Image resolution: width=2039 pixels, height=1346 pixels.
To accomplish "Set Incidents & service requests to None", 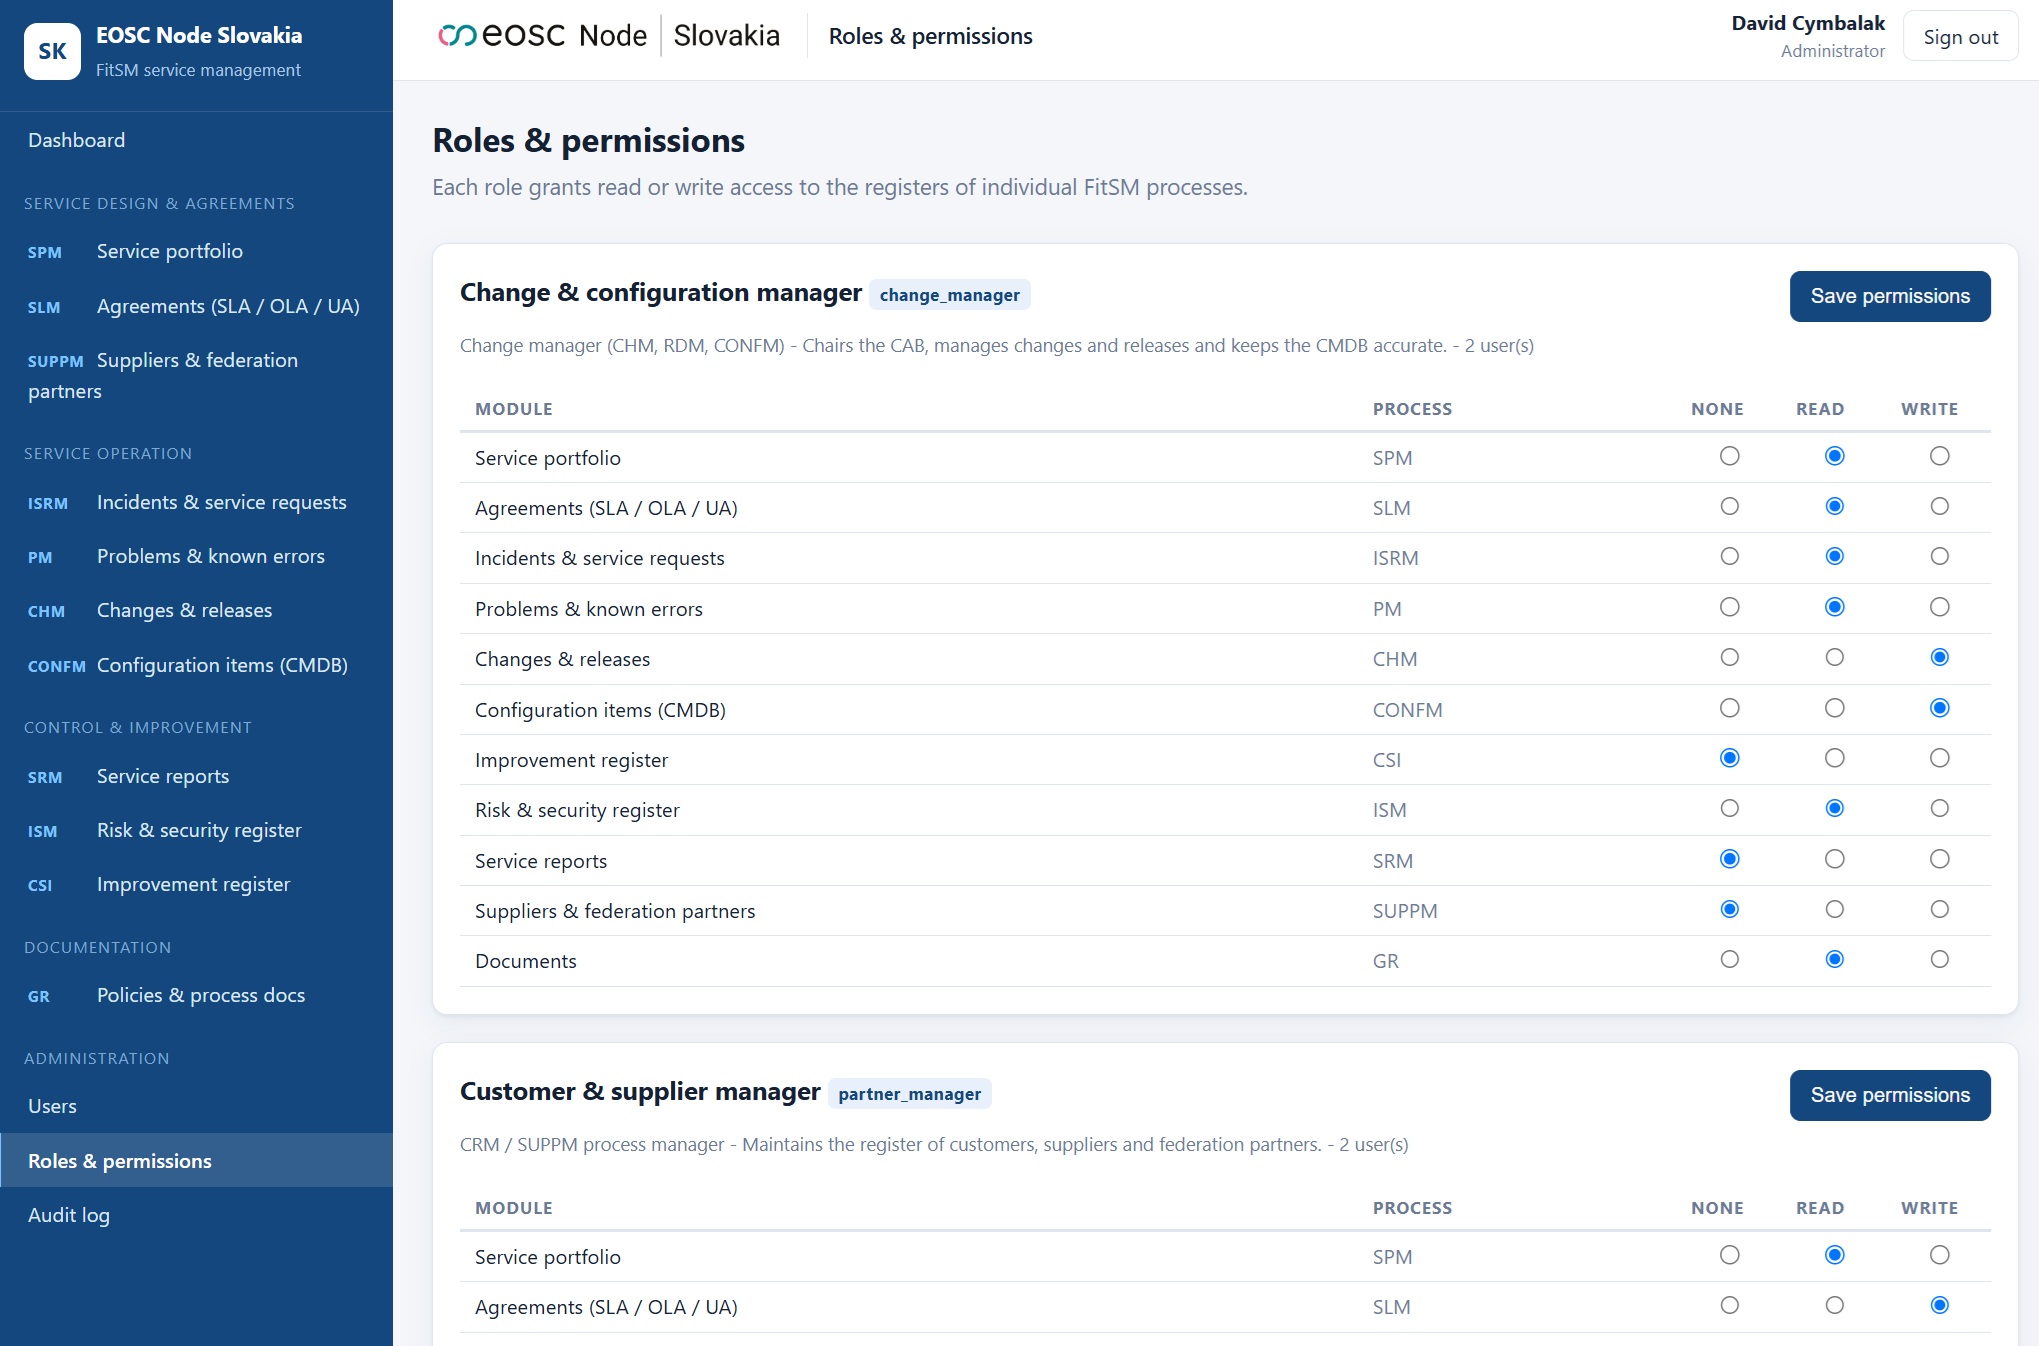I will [x=1729, y=556].
